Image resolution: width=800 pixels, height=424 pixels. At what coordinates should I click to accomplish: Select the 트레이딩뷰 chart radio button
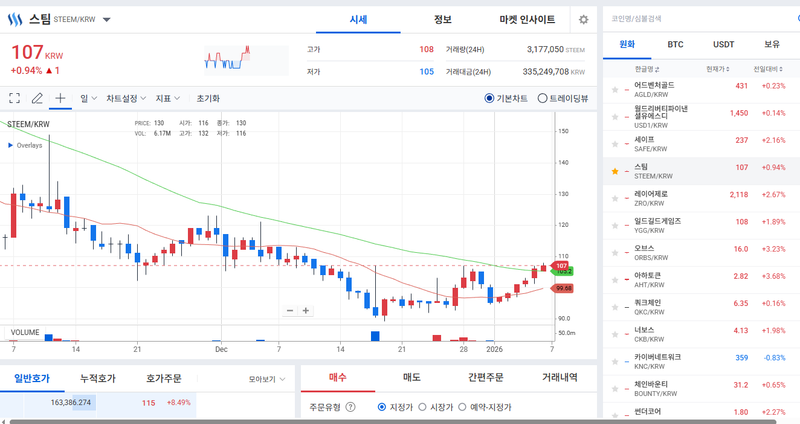[543, 98]
